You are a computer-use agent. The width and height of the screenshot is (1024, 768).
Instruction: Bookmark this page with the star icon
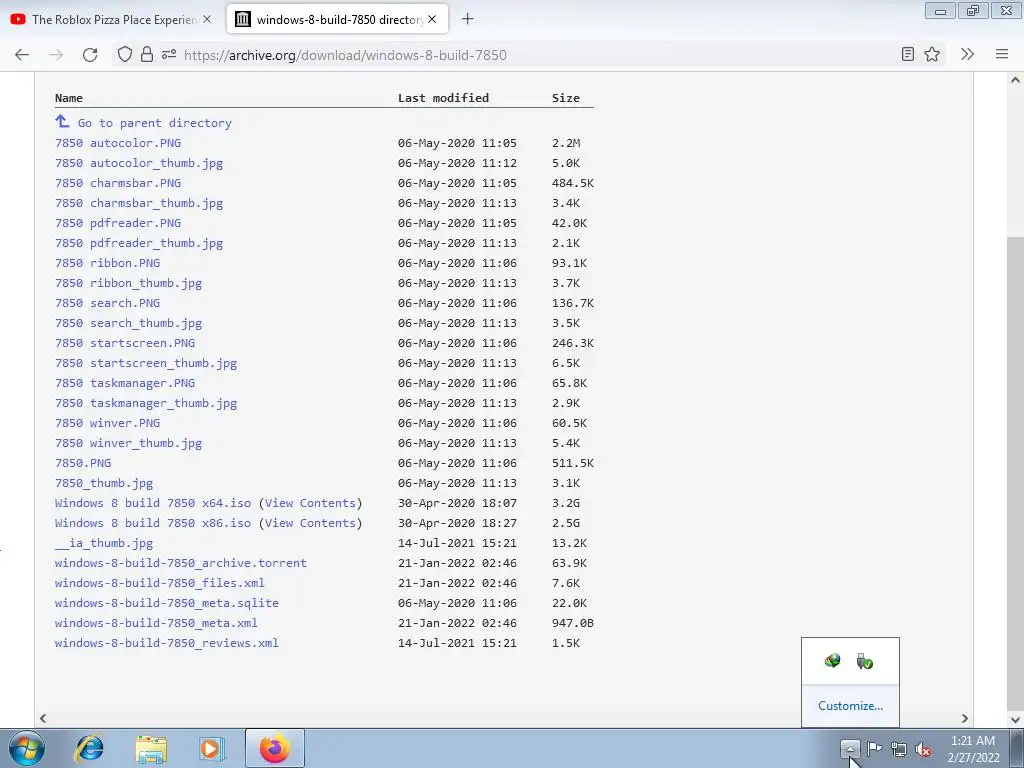[x=932, y=54]
